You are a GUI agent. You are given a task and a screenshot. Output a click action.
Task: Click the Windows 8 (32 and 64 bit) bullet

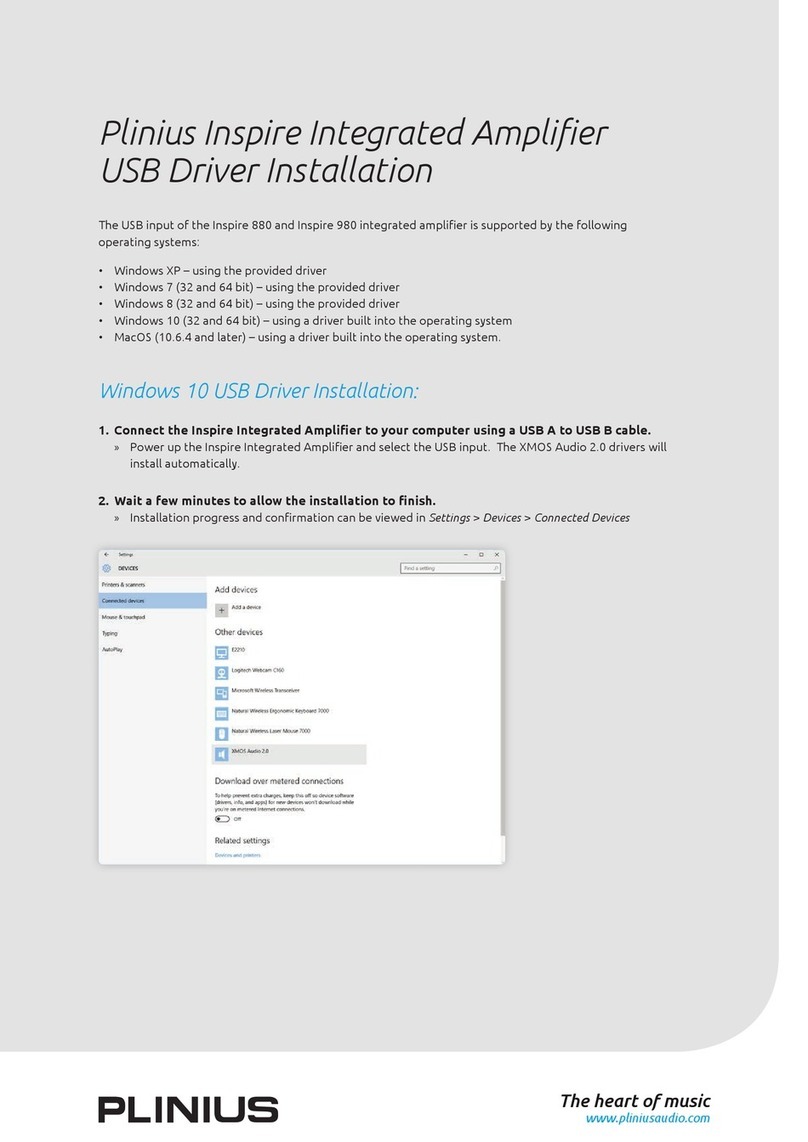(x=256, y=304)
